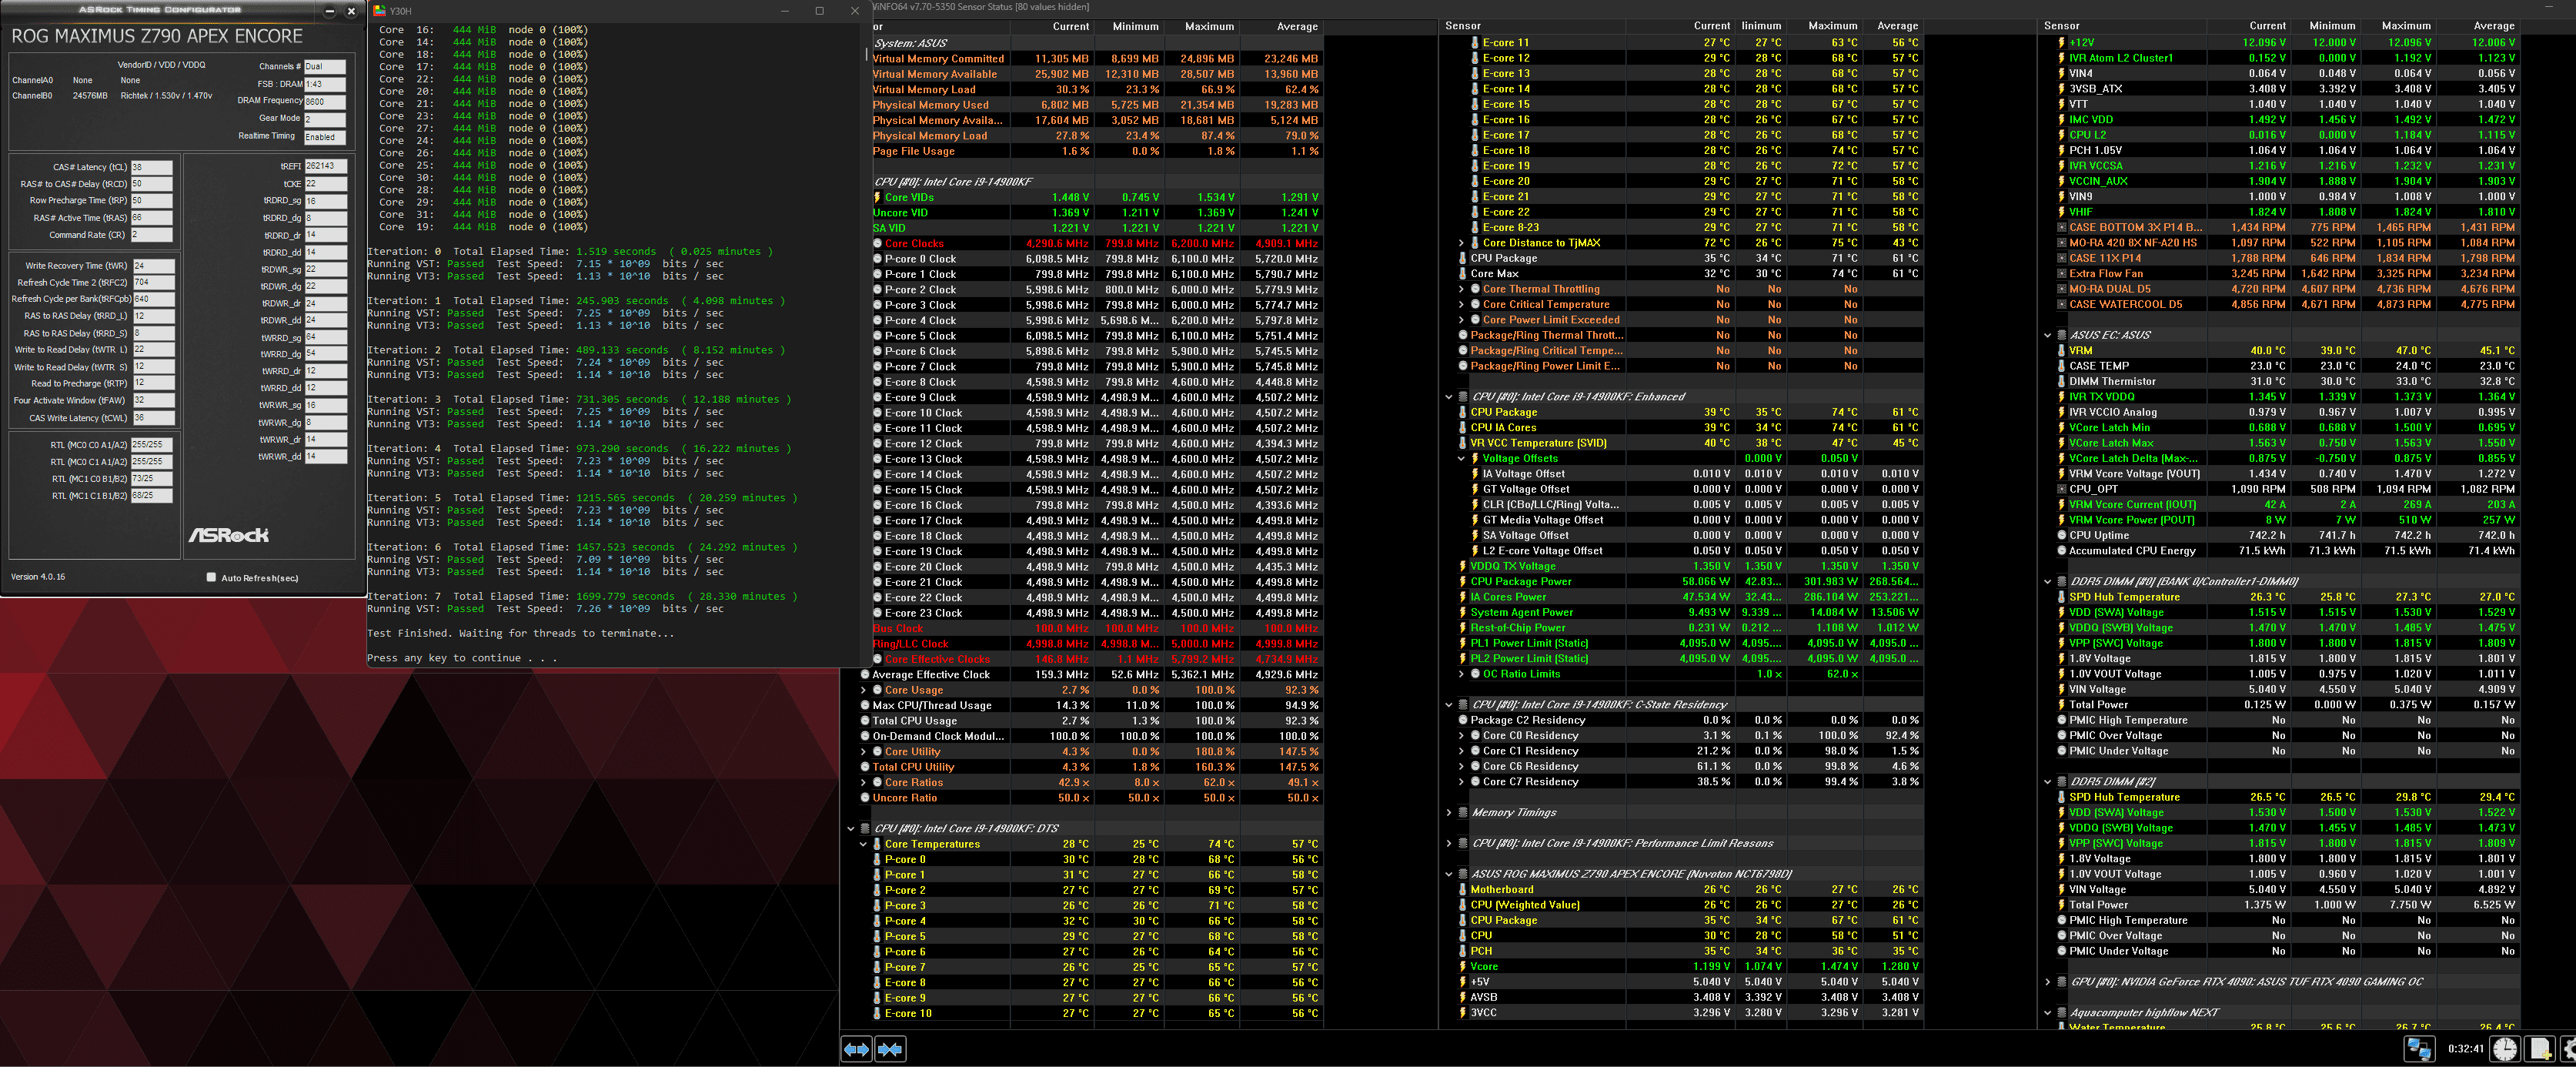Click thermometer icon beside E-core 11 row
The image size is (2576, 1067).
pyautogui.click(x=1475, y=43)
